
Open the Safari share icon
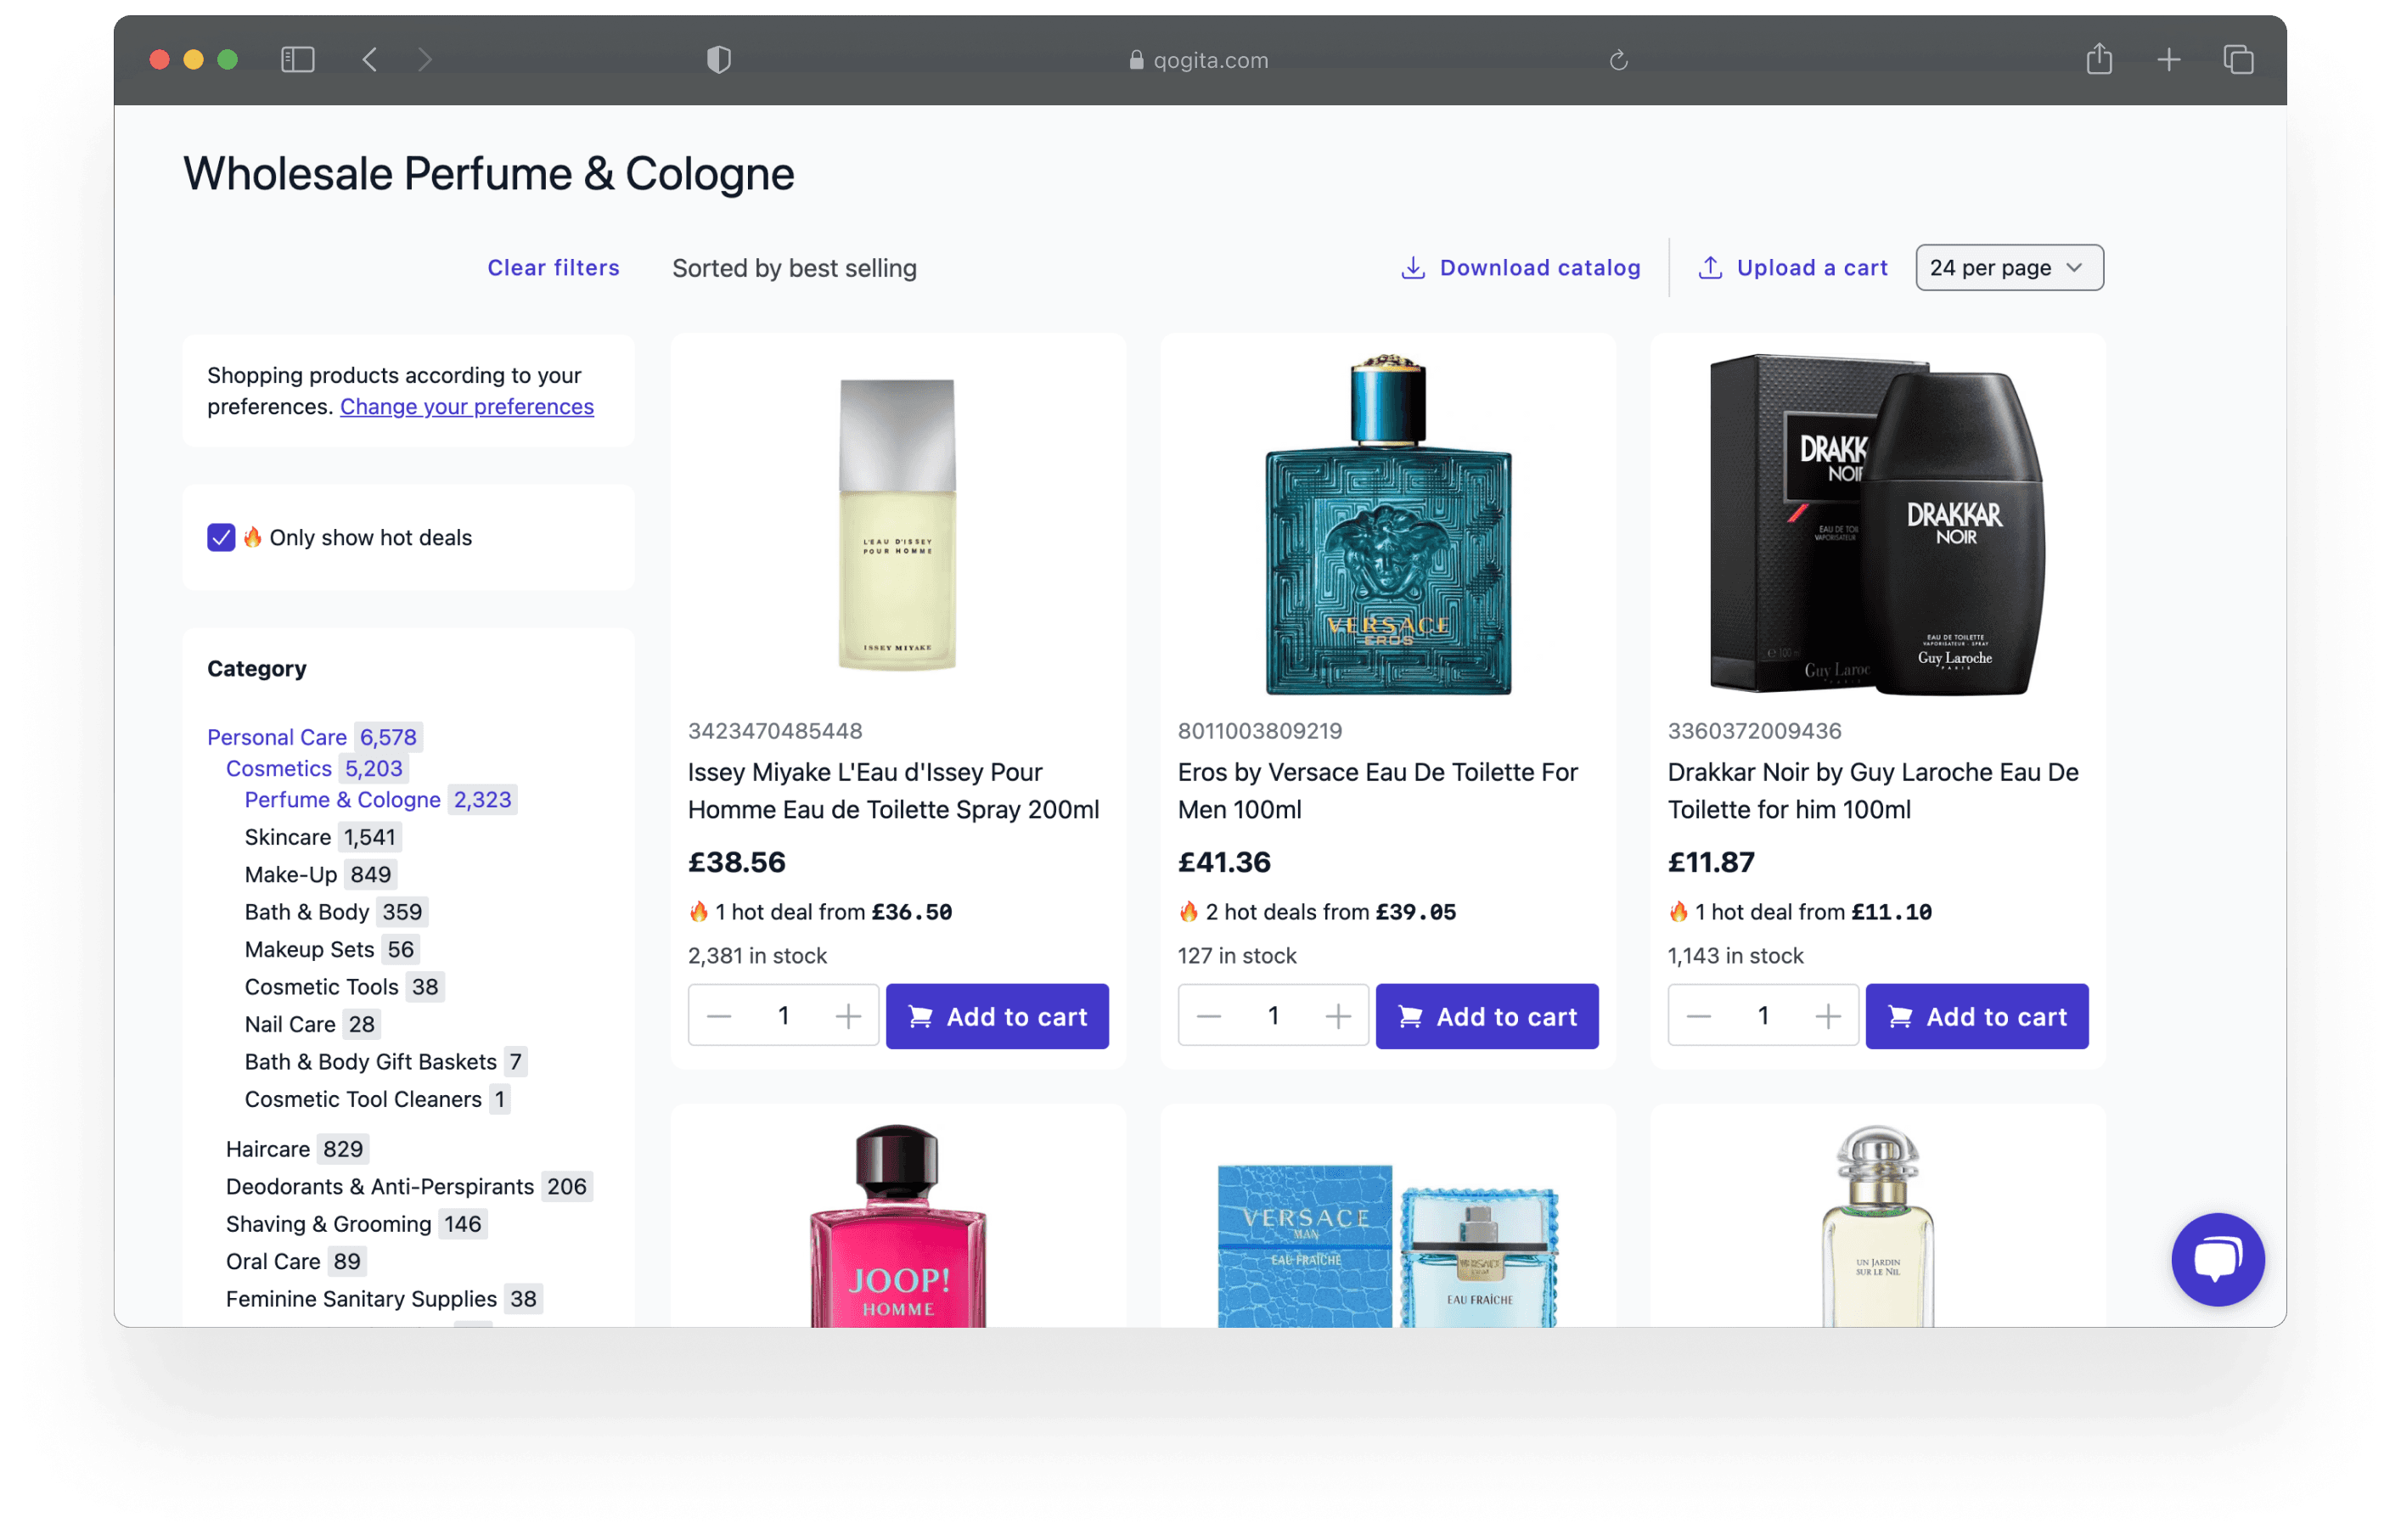pyautogui.click(x=2099, y=59)
